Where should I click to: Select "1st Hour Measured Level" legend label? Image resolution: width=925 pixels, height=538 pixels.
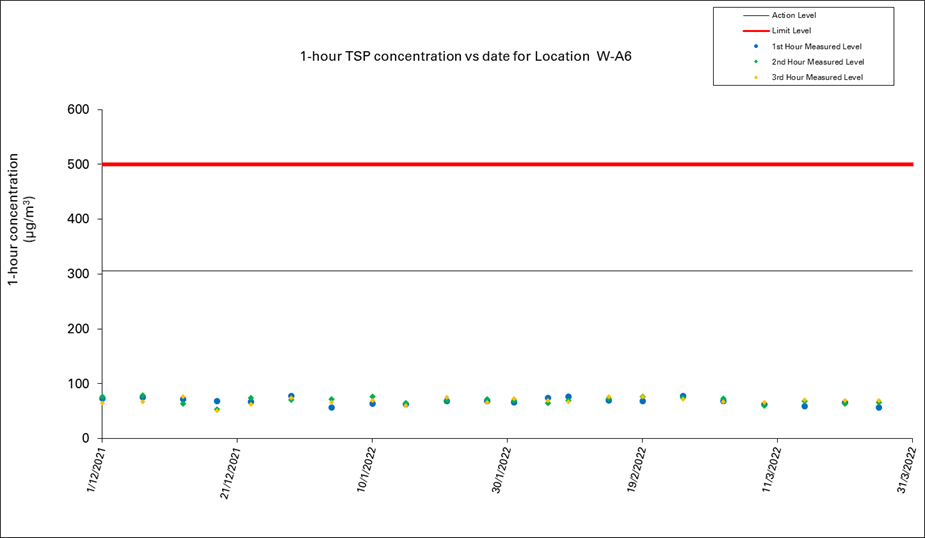[x=816, y=46]
